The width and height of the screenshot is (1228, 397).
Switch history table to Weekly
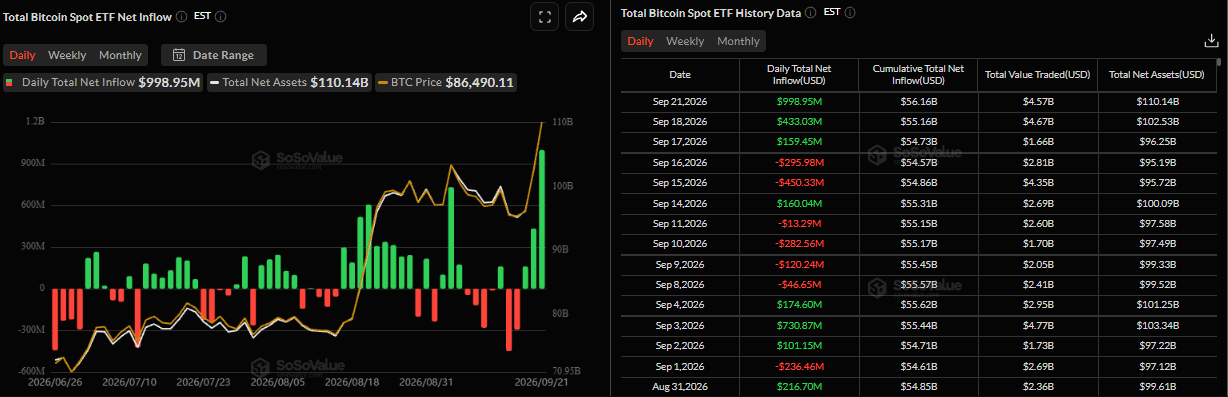click(685, 41)
